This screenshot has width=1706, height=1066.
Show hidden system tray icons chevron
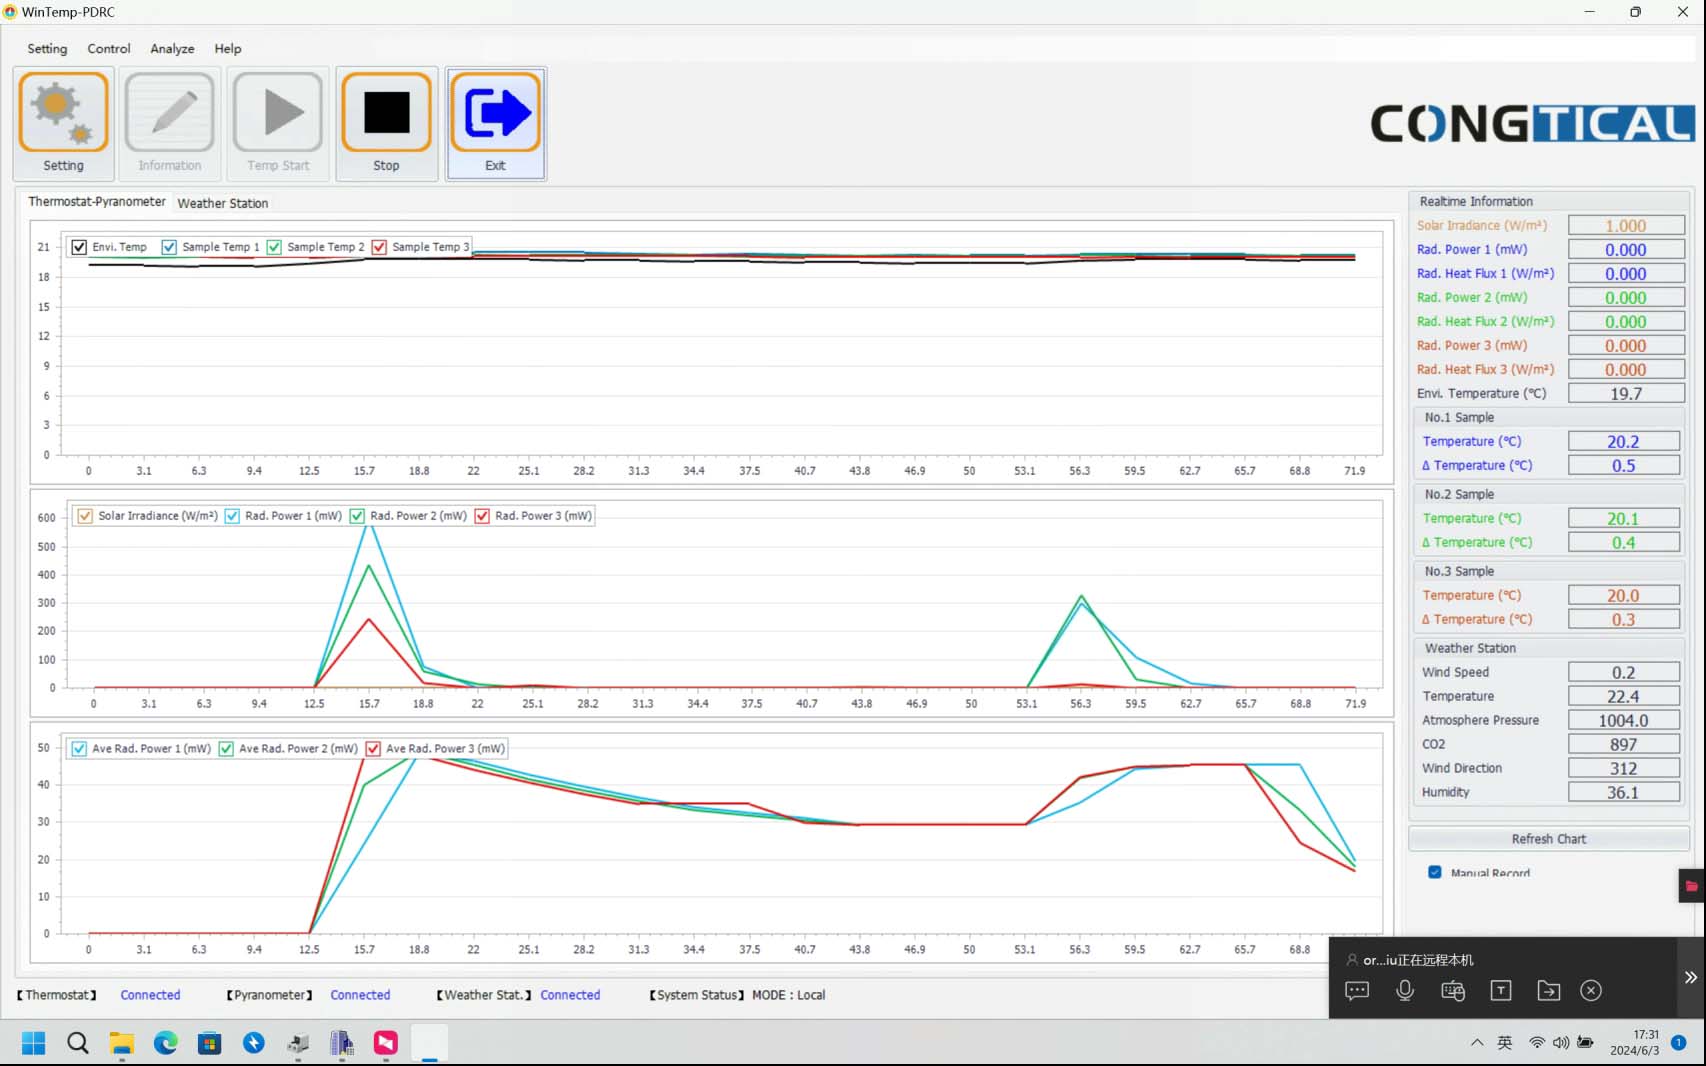[x=1477, y=1043]
